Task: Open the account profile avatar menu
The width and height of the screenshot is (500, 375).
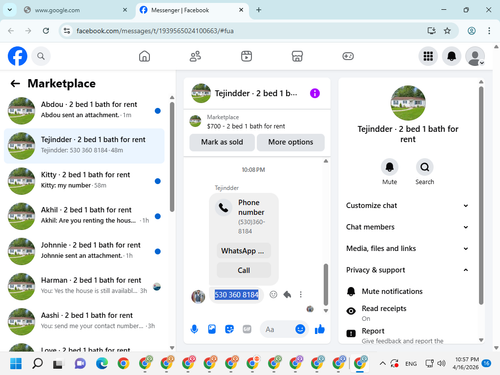Action: point(475,56)
